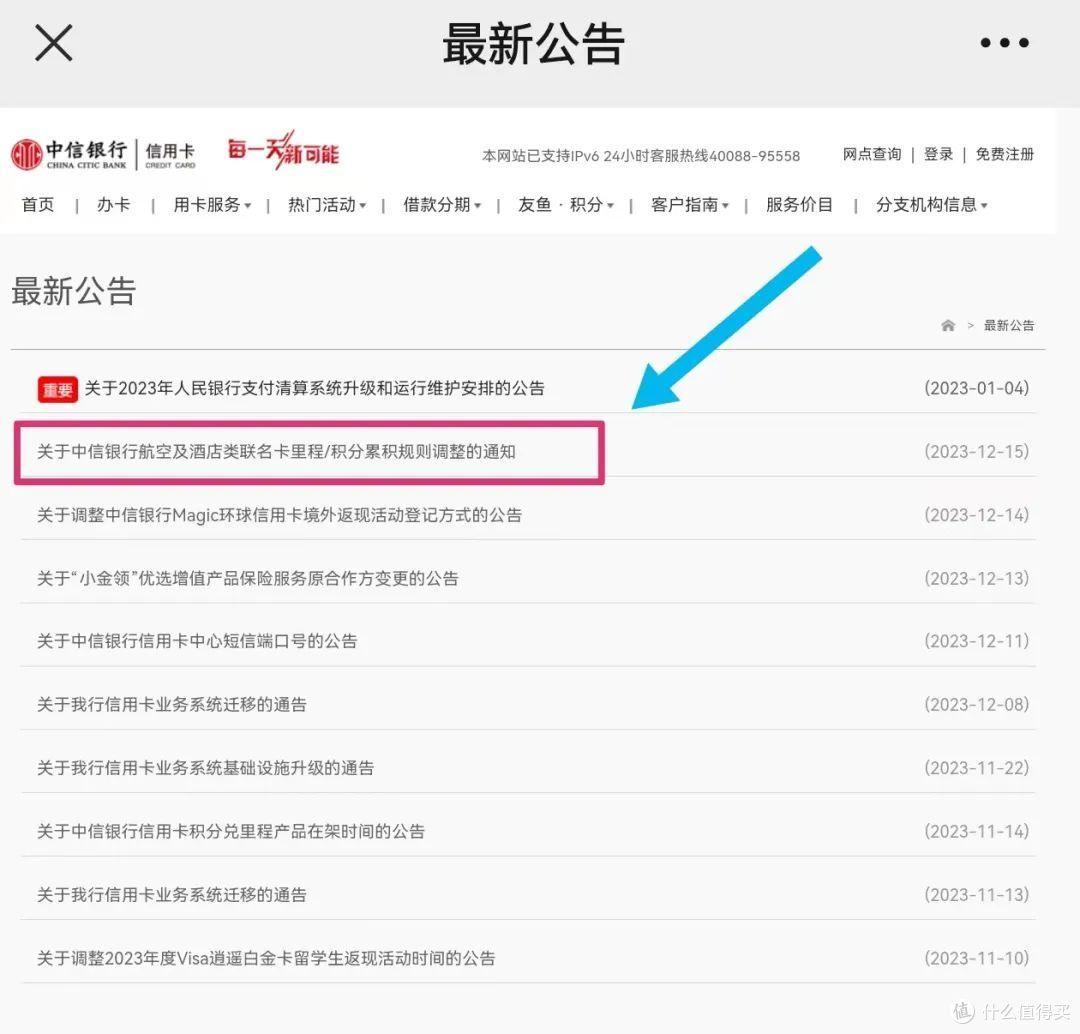
Task: Open the Magic环球信用卡境外返现活动 announcement
Action: [279, 515]
